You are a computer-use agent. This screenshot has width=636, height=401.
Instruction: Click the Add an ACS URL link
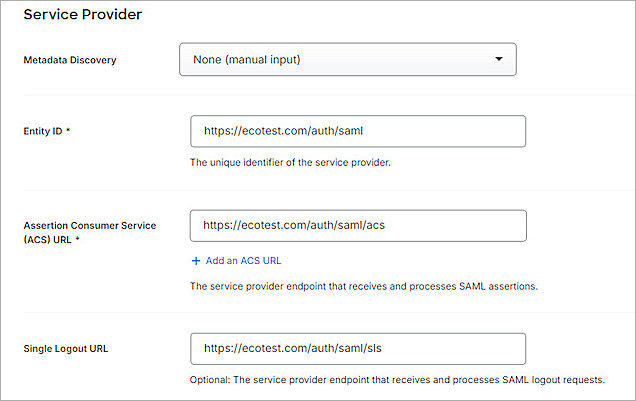click(243, 260)
